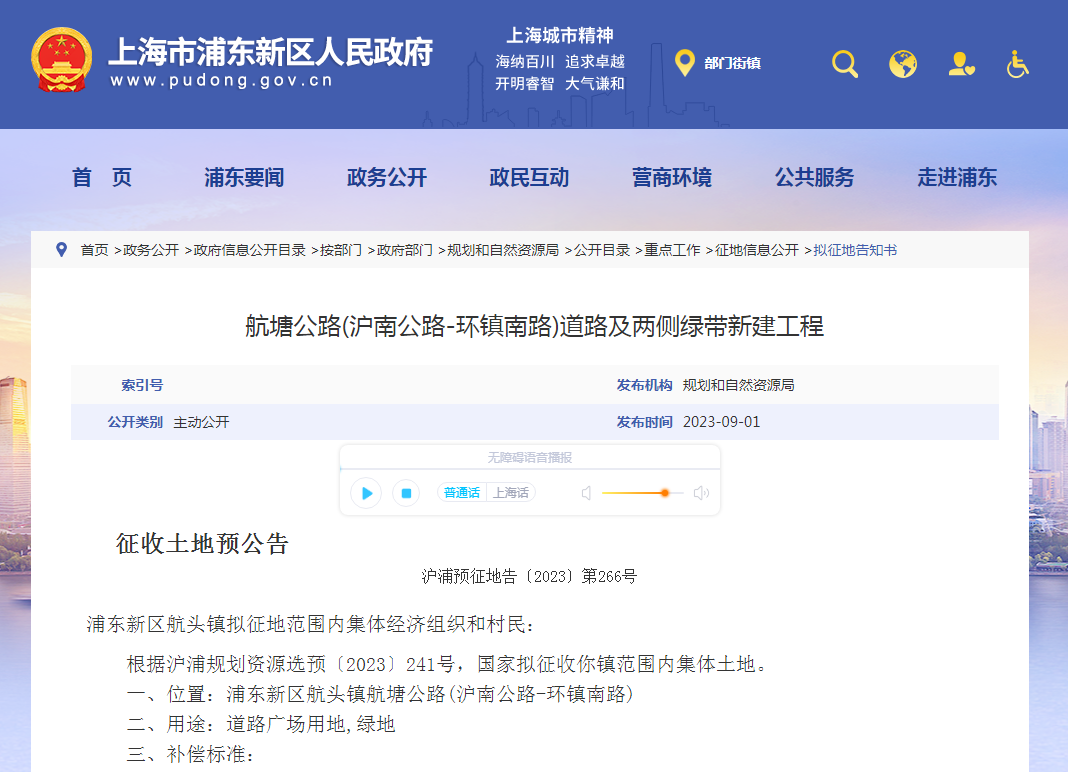Image resolution: width=1068 pixels, height=772 pixels.
Task: Play the accessibility voice broadcast
Action: click(366, 493)
